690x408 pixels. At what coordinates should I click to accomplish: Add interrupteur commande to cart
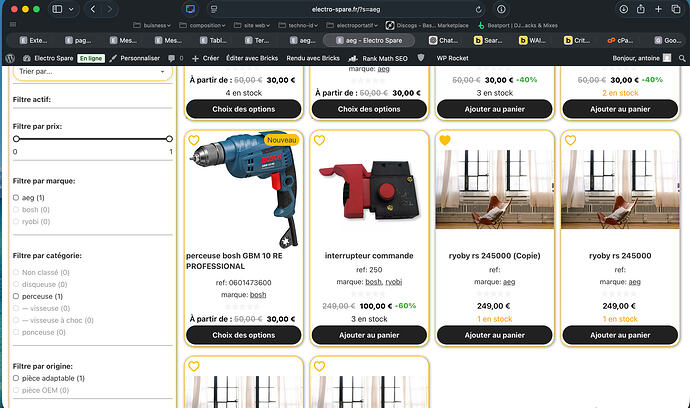tap(369, 335)
